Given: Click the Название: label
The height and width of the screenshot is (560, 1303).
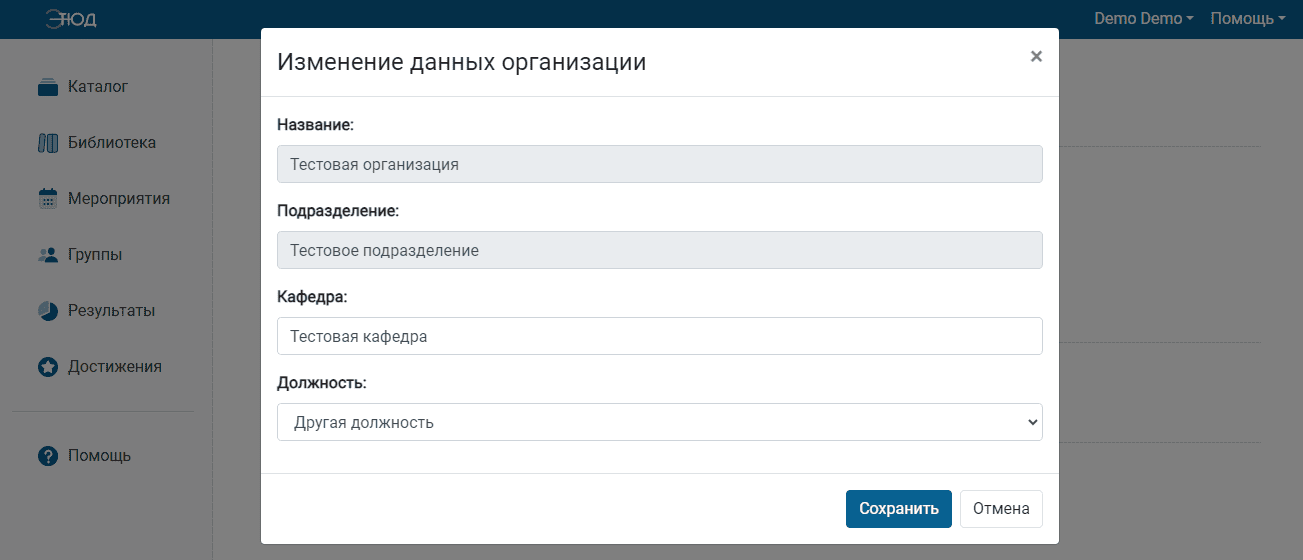Looking at the screenshot, I should coord(315,126).
